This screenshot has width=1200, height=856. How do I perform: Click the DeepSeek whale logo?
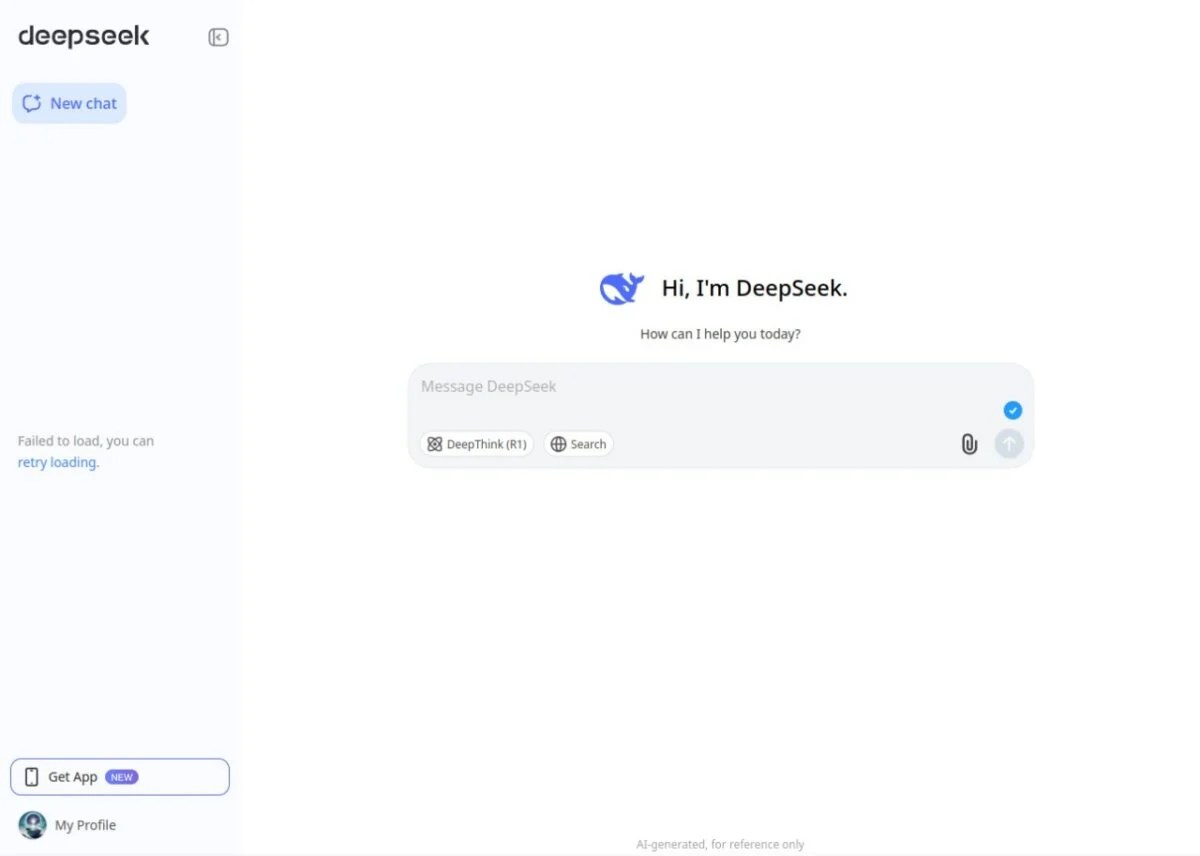click(622, 289)
